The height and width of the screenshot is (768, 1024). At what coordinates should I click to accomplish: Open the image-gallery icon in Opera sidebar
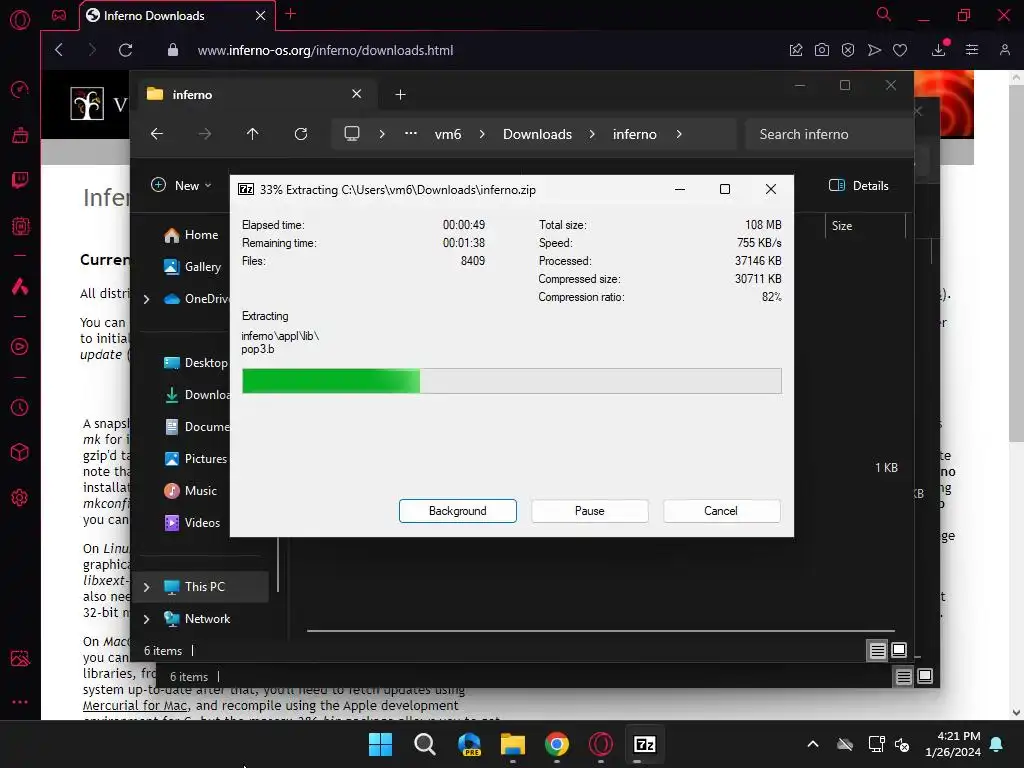coord(20,658)
